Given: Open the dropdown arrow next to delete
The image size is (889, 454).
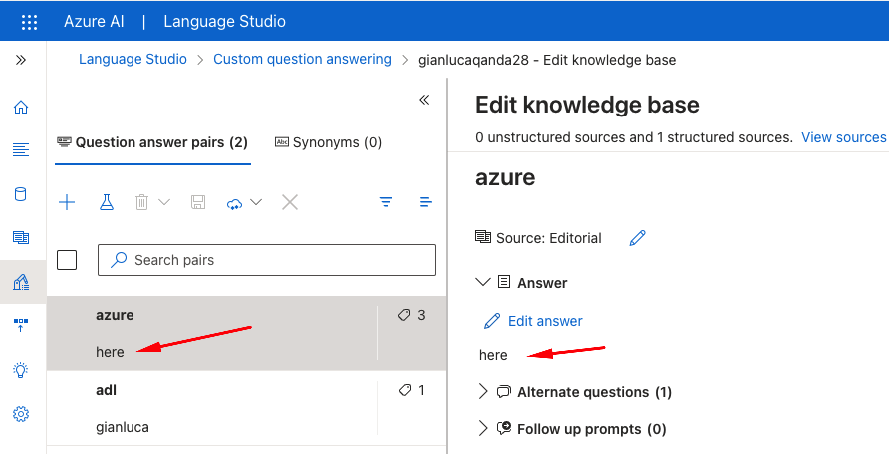Looking at the screenshot, I should [164, 202].
